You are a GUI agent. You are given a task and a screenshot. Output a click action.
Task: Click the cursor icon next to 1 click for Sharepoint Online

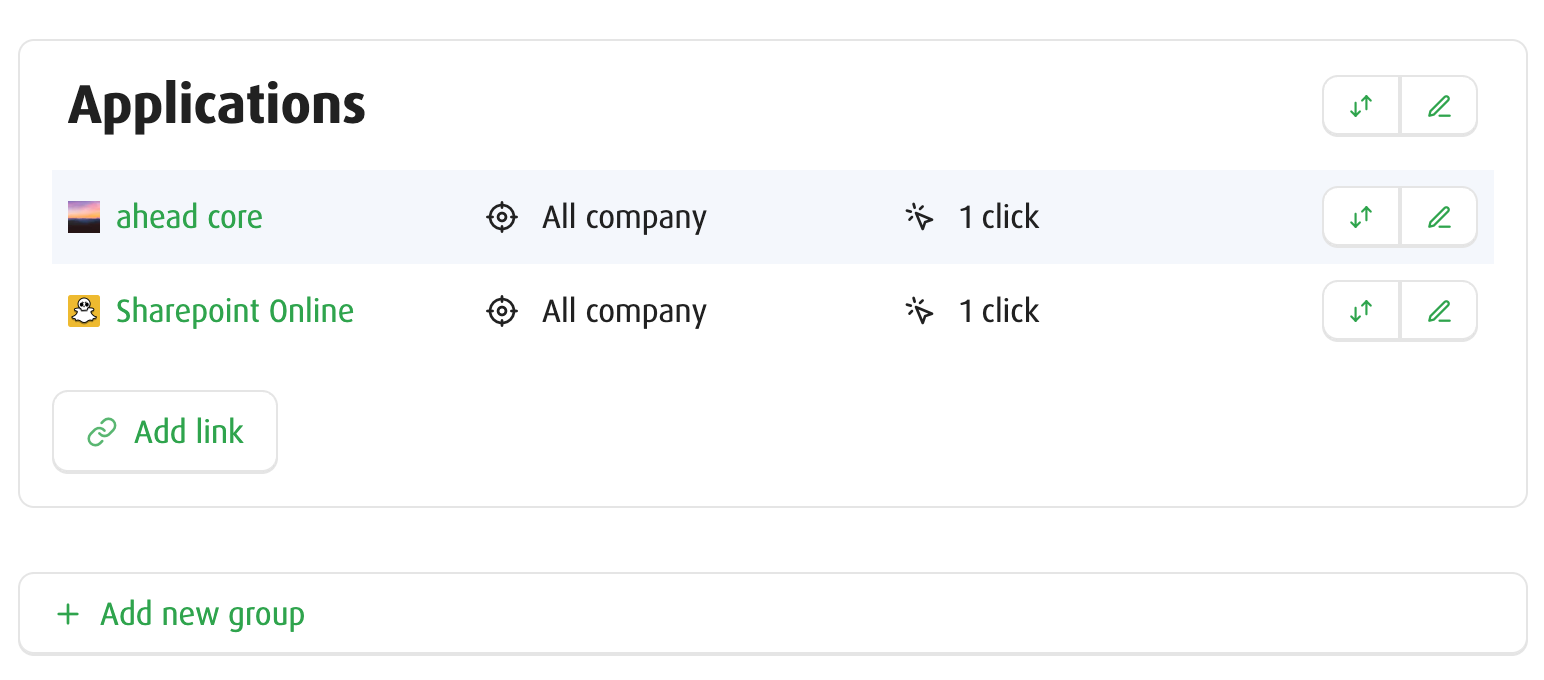coord(919,311)
